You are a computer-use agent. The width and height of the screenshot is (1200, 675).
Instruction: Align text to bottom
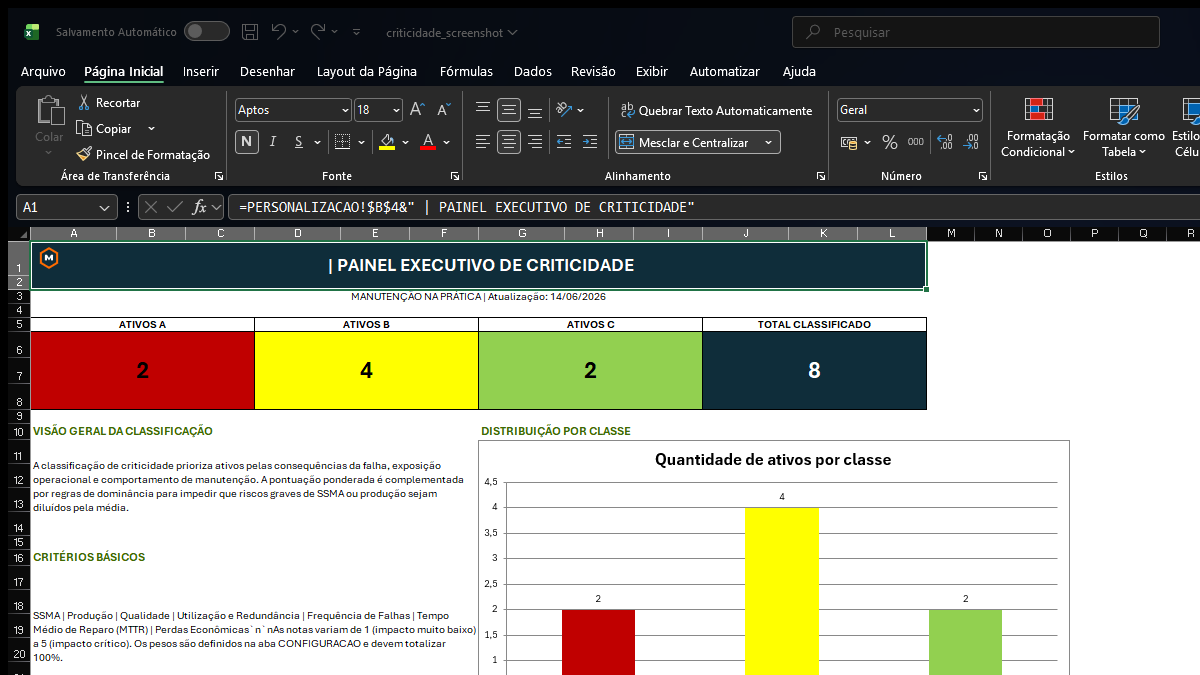[x=535, y=110]
